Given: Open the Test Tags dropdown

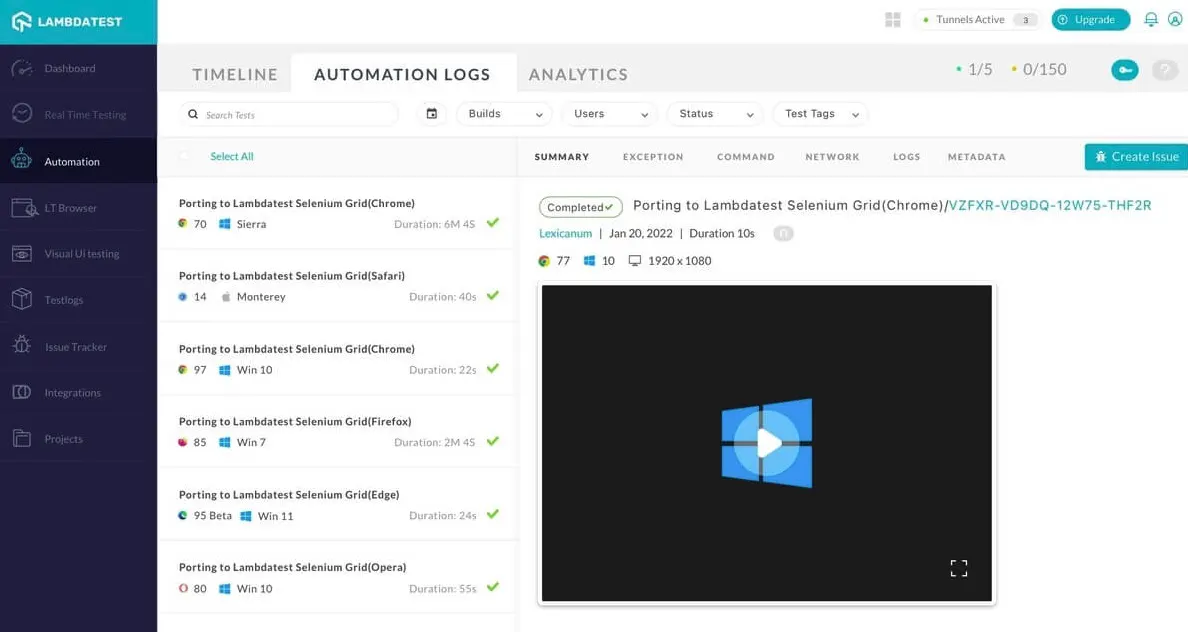Looking at the screenshot, I should tap(821, 114).
